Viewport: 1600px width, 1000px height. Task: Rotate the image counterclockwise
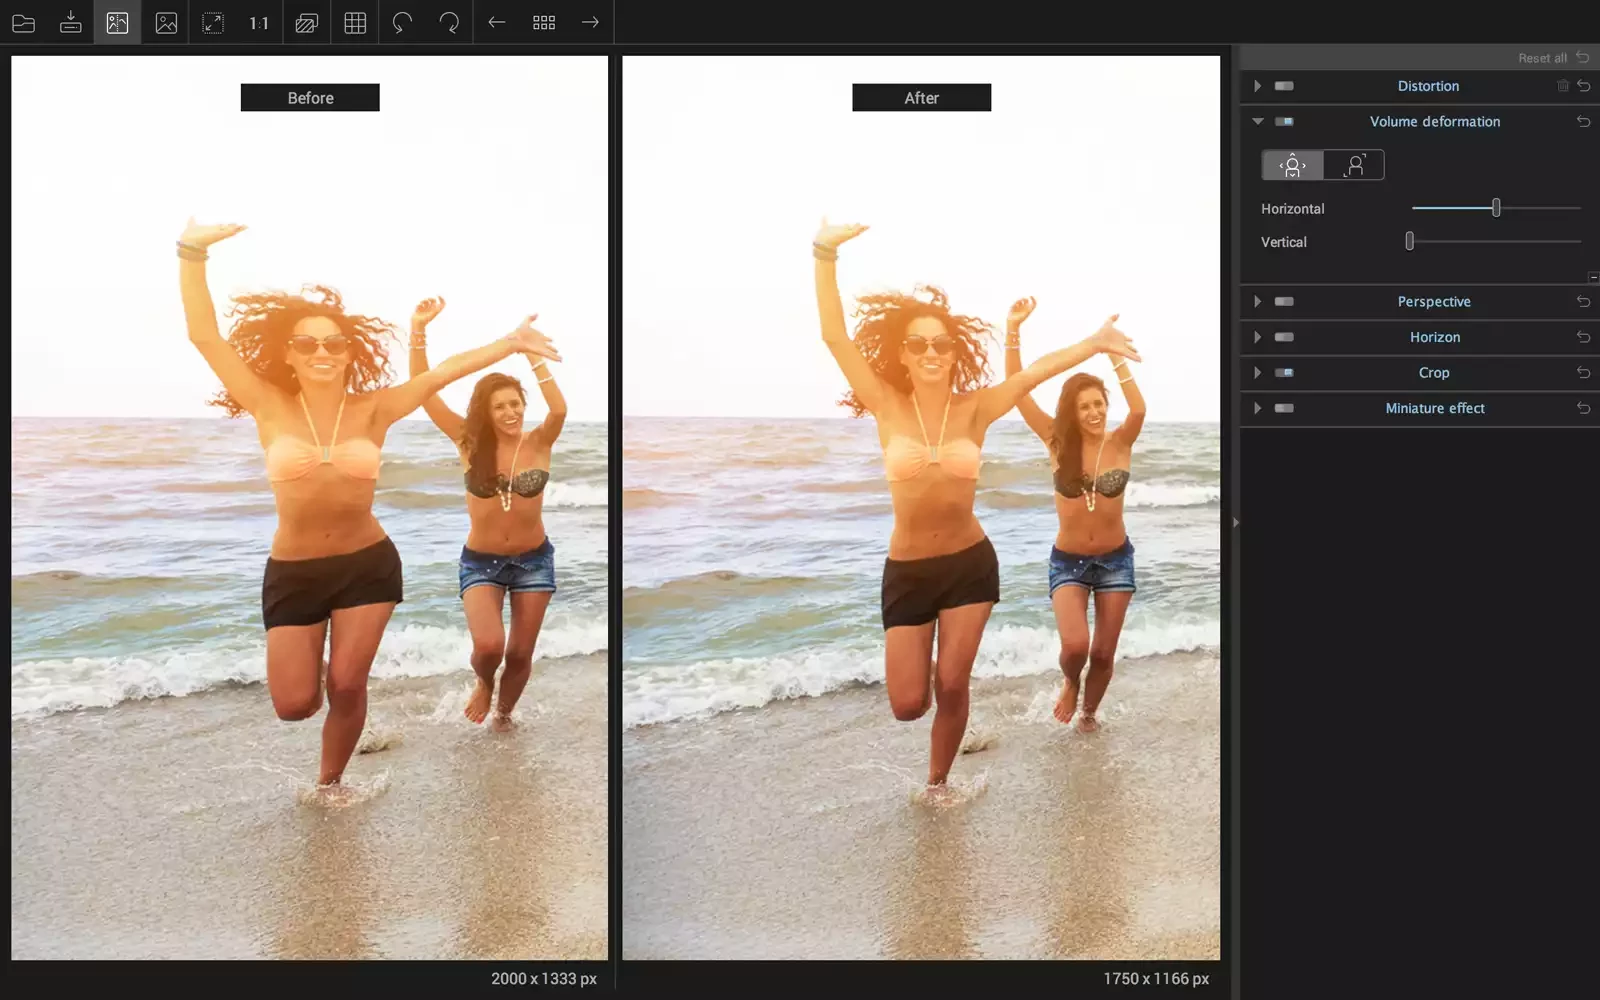coord(402,22)
